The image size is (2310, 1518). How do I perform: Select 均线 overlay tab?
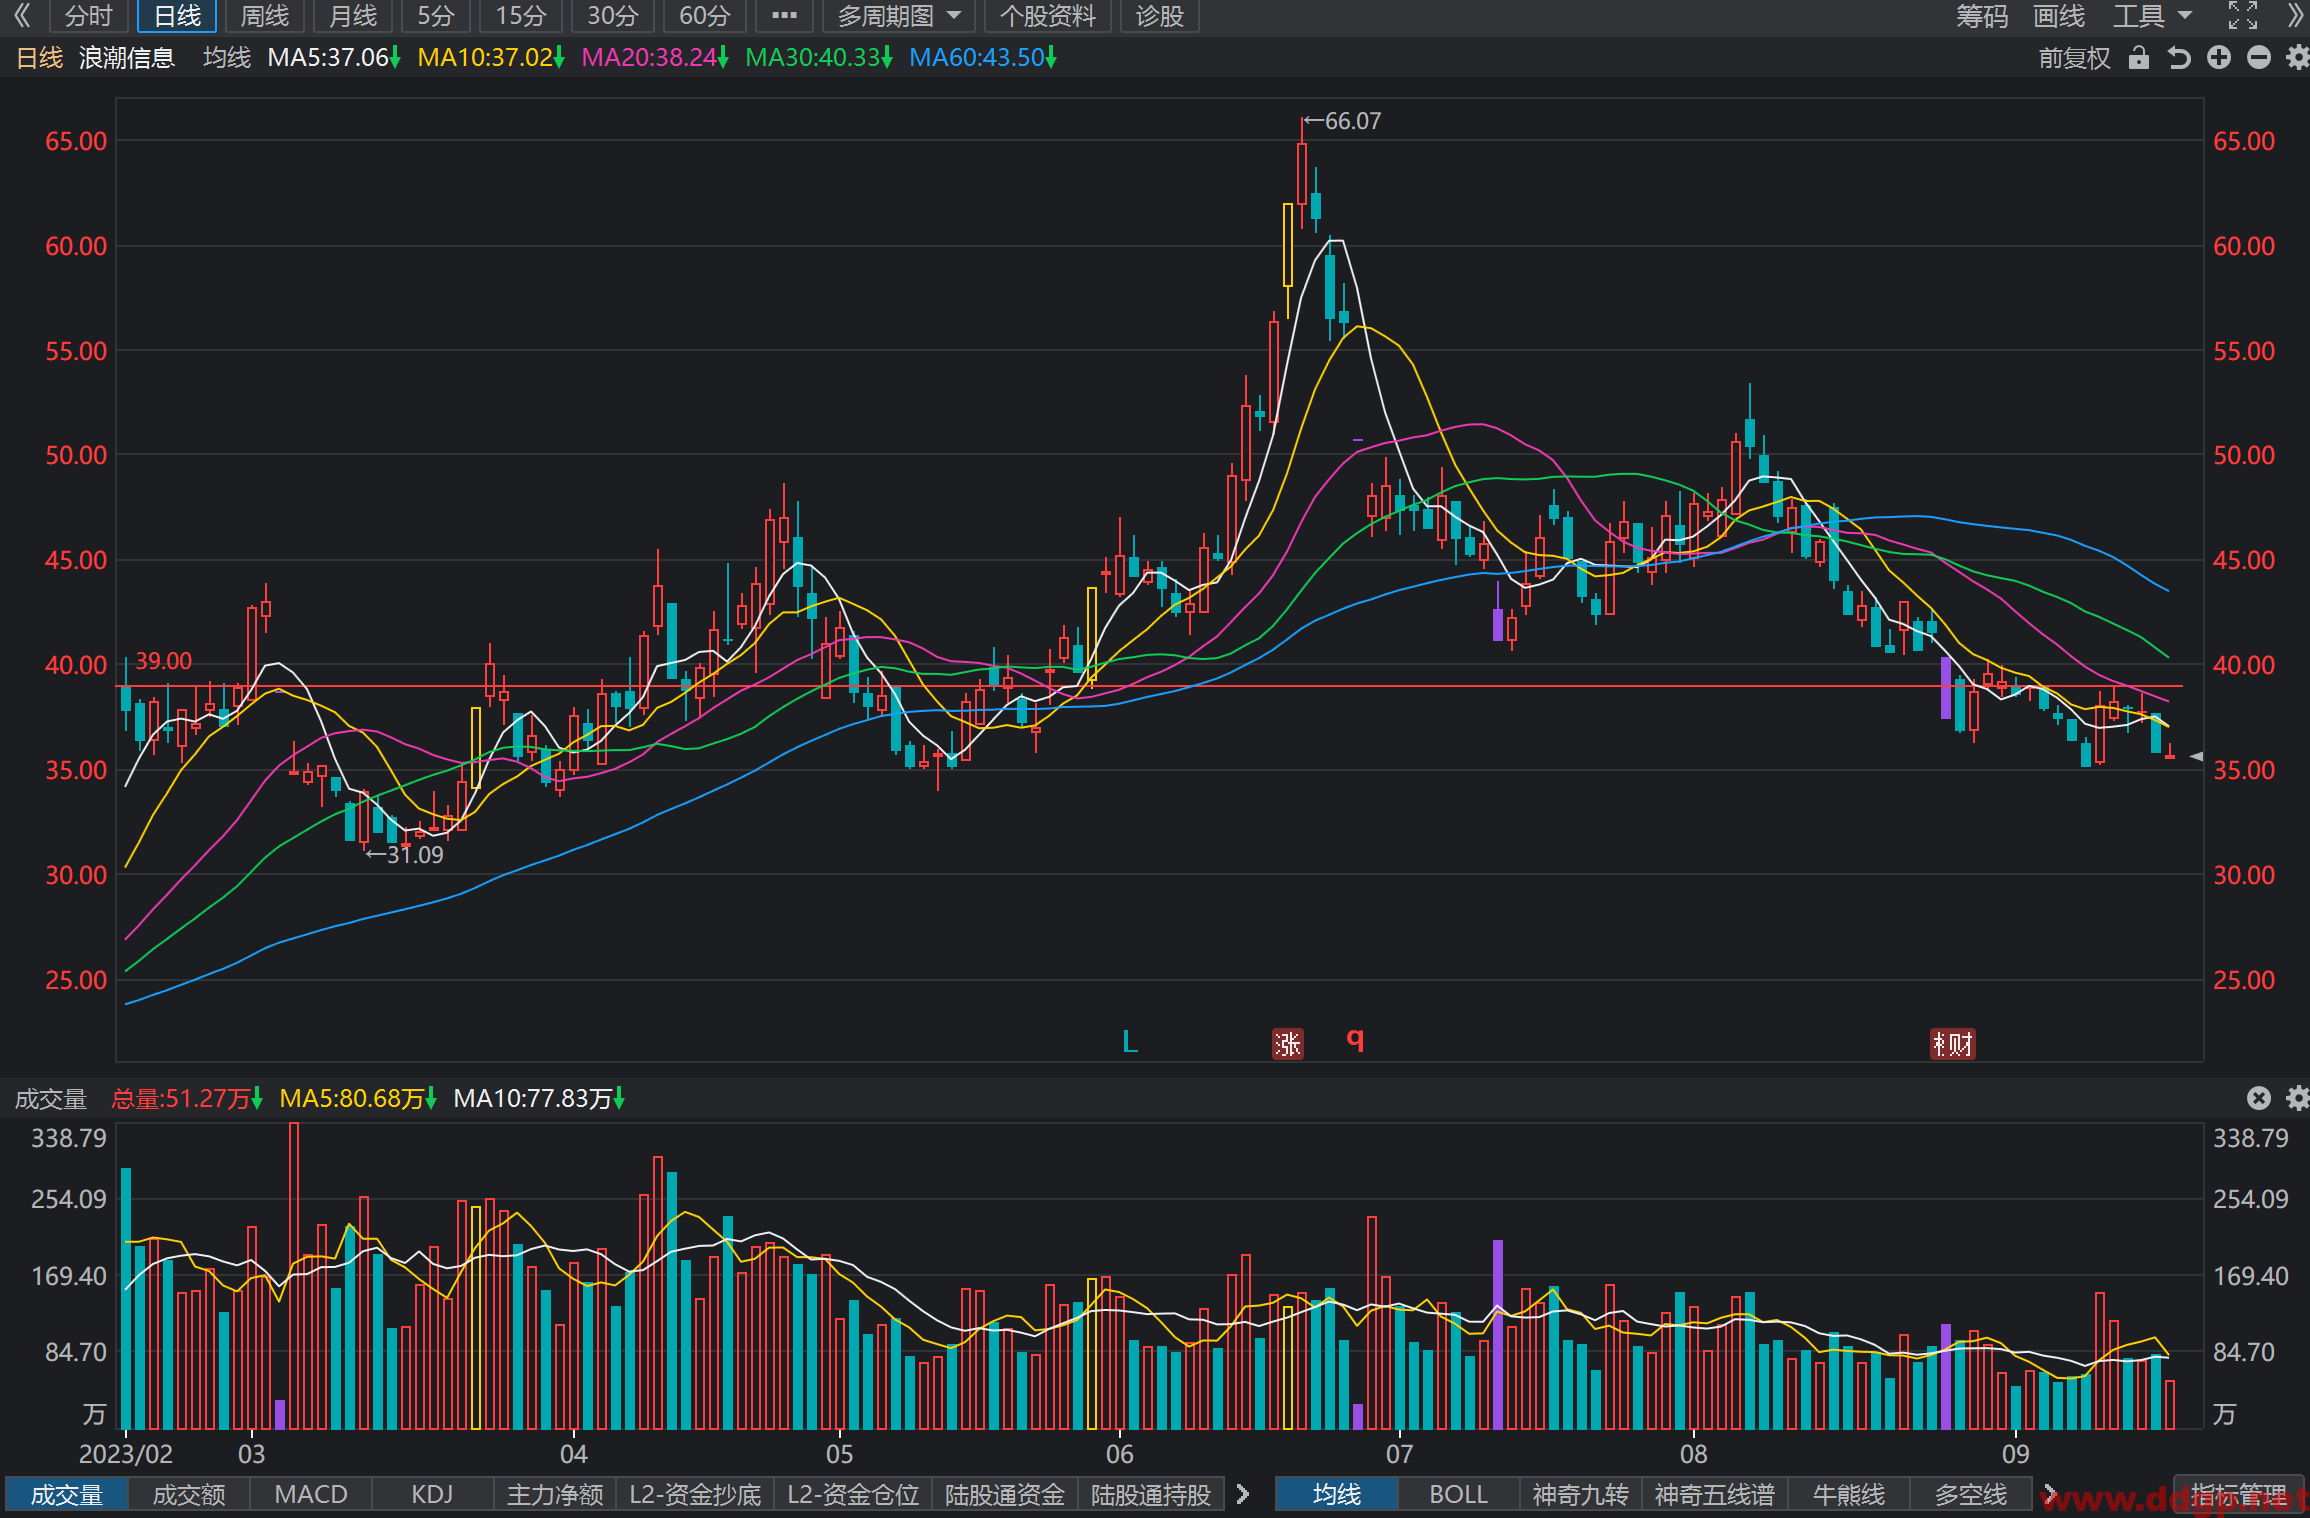click(1337, 1494)
